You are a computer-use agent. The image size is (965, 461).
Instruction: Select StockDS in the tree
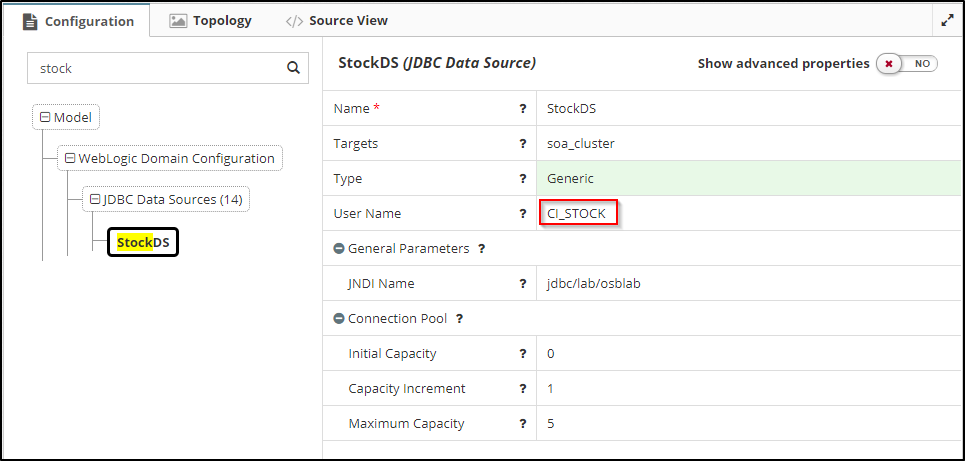[x=142, y=242]
